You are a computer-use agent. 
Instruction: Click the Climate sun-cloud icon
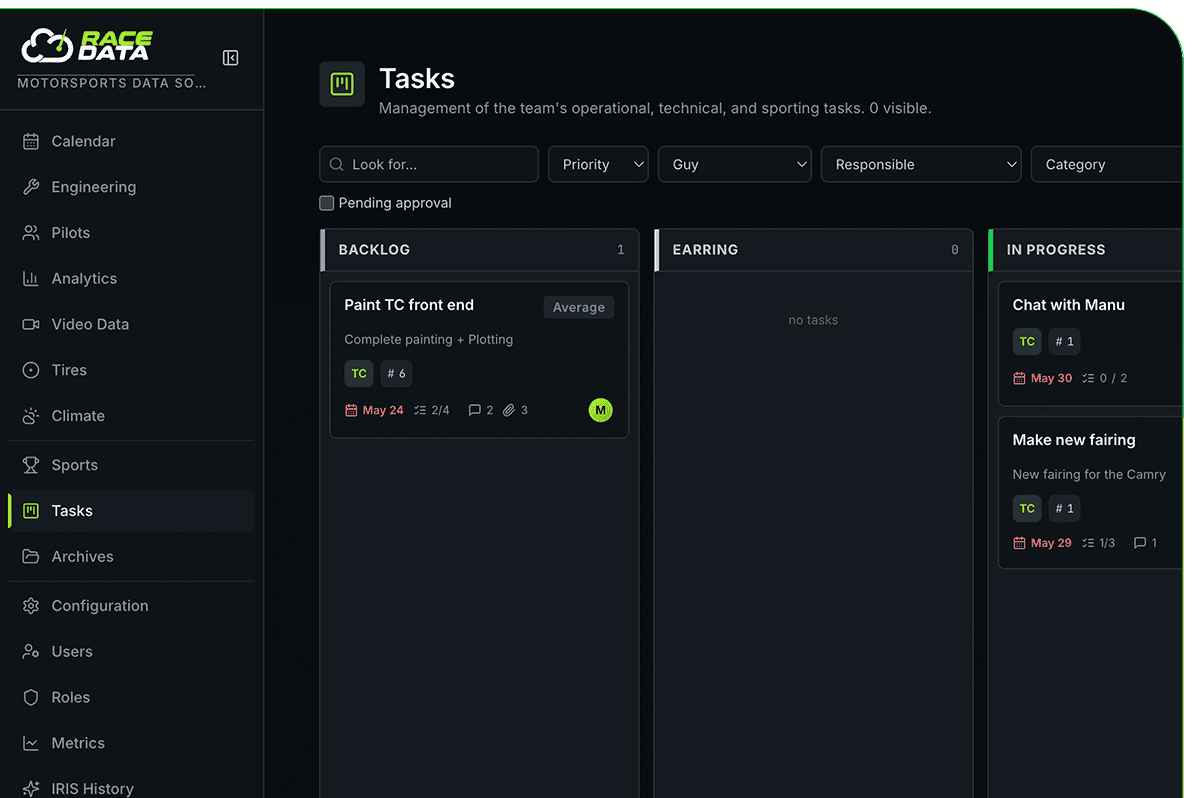tap(30, 416)
